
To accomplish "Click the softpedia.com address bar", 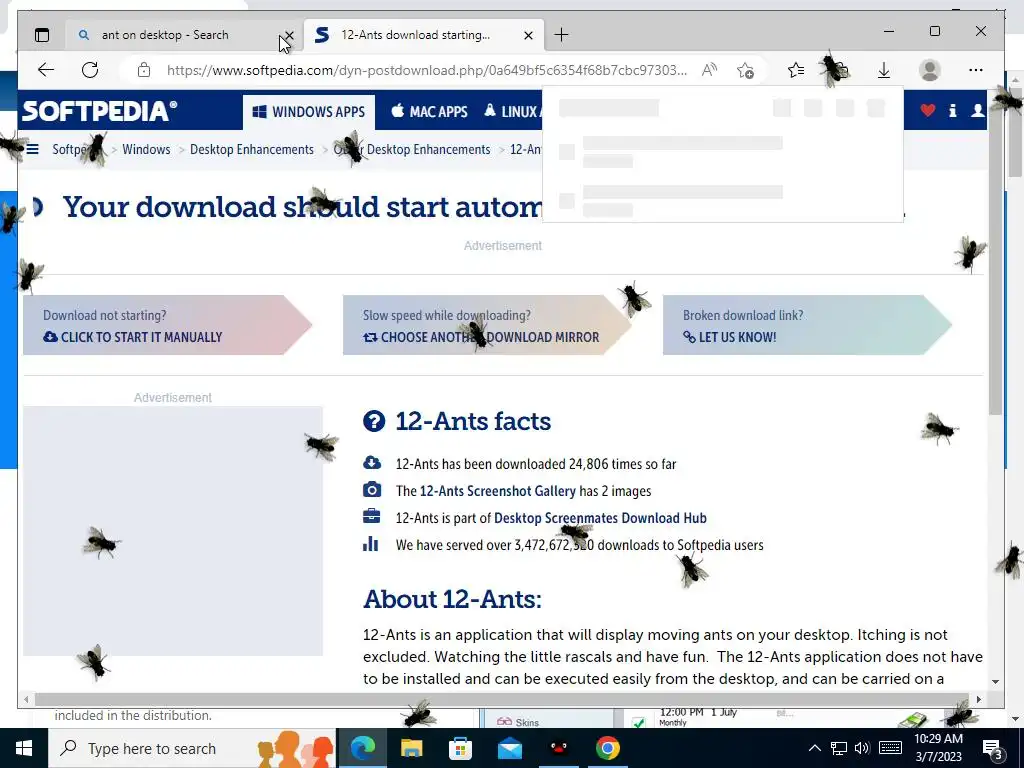I will pos(426,70).
